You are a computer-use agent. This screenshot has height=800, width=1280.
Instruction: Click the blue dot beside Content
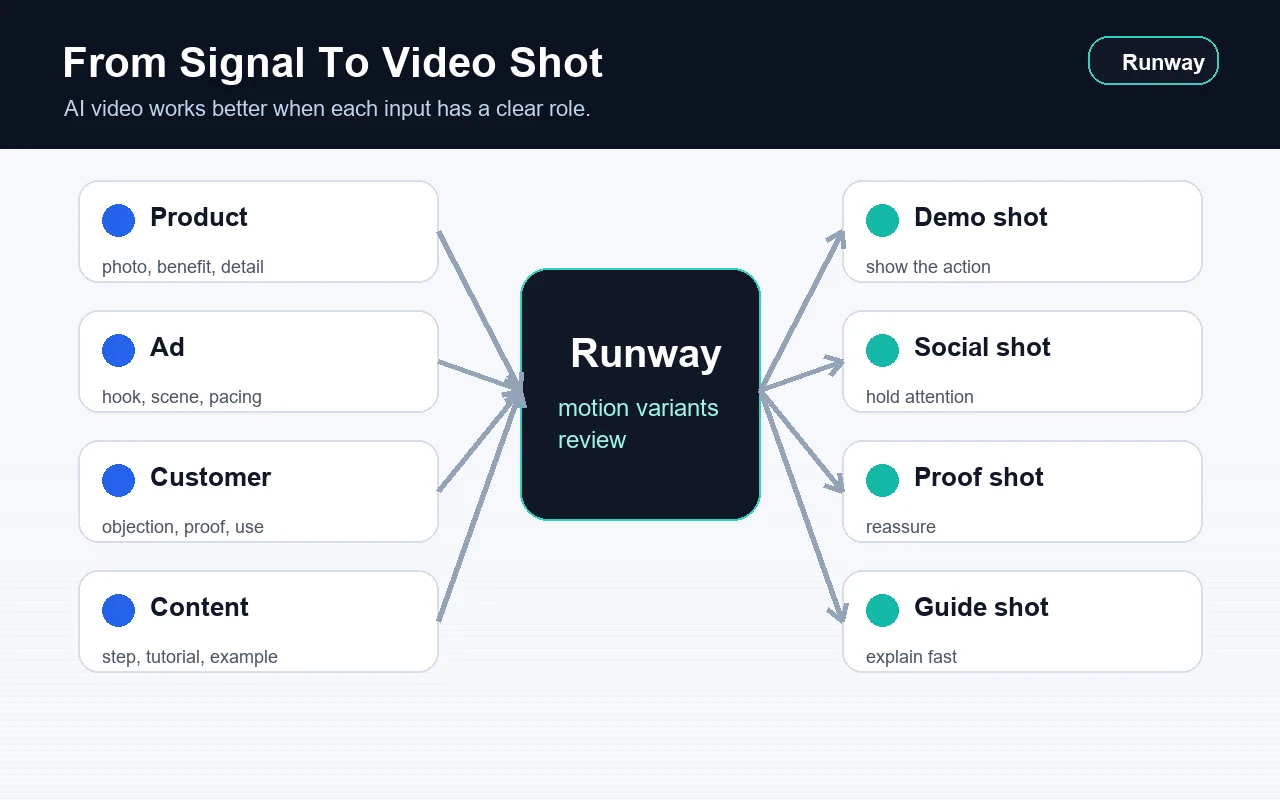(118, 610)
